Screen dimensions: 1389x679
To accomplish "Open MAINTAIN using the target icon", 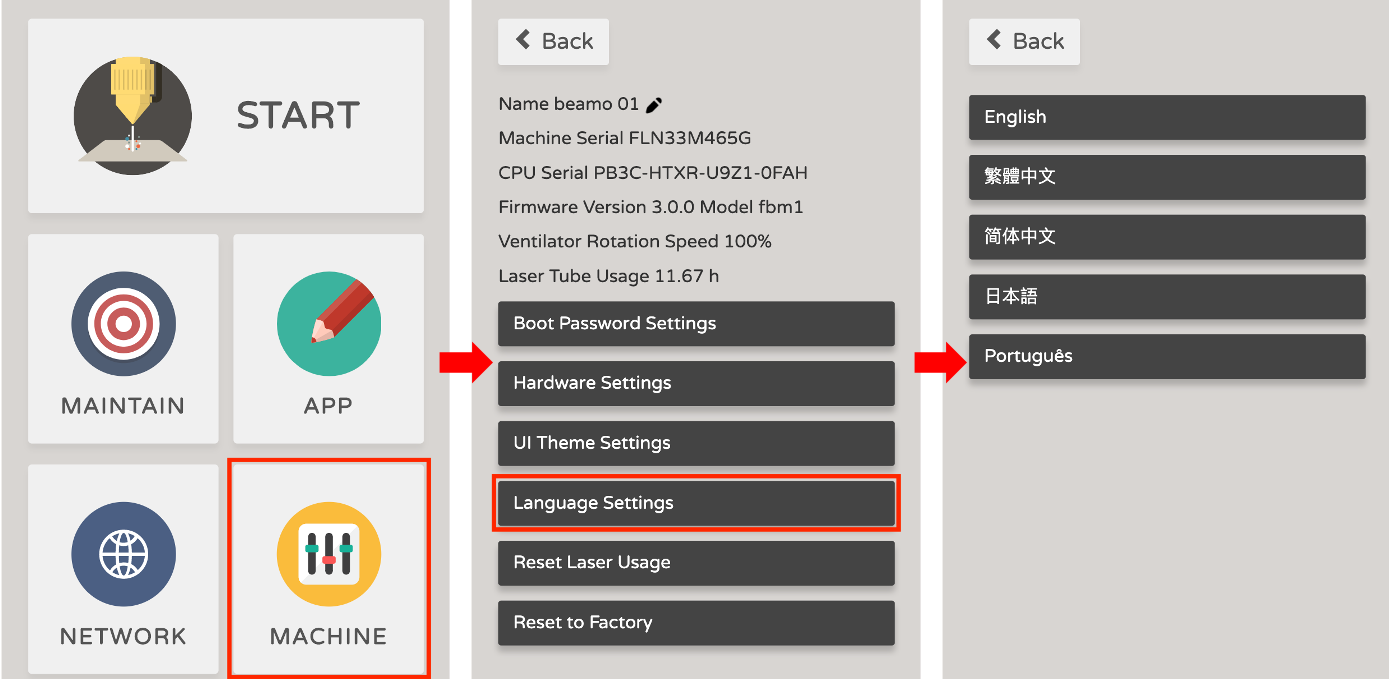I will coord(122,324).
